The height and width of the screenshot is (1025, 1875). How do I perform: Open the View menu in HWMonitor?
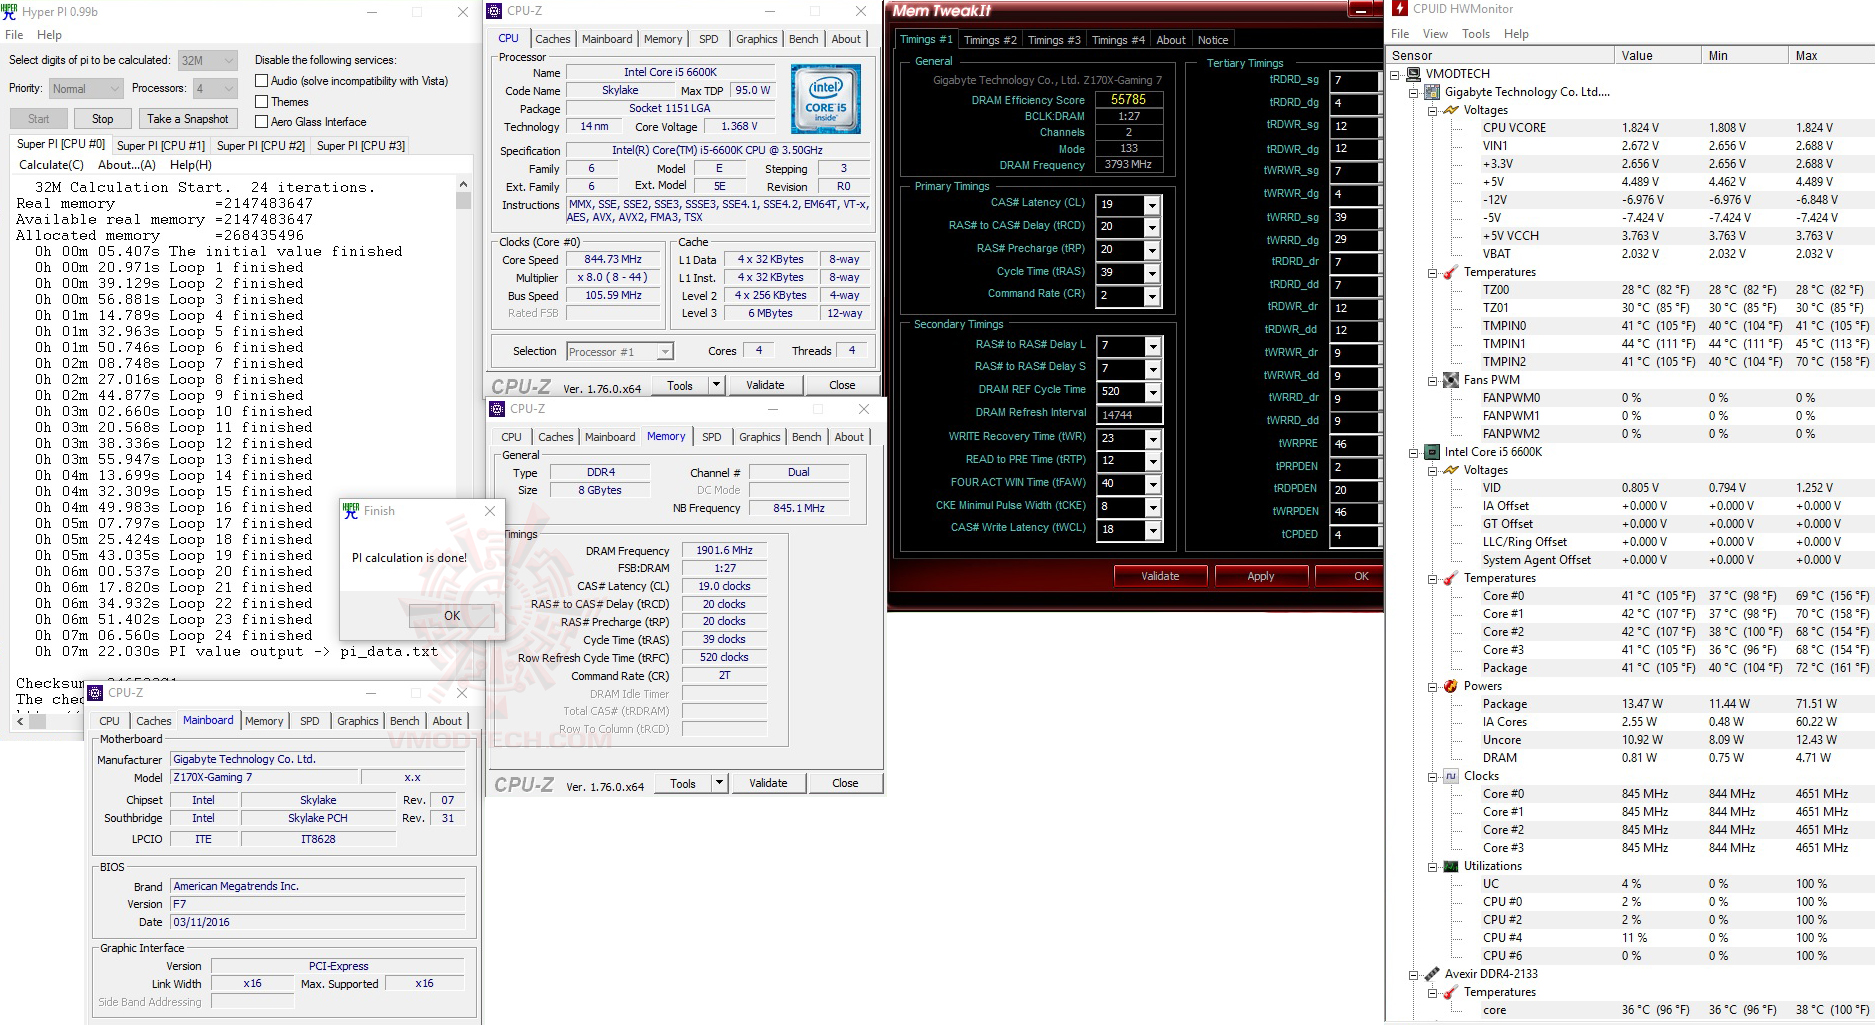coord(1435,34)
